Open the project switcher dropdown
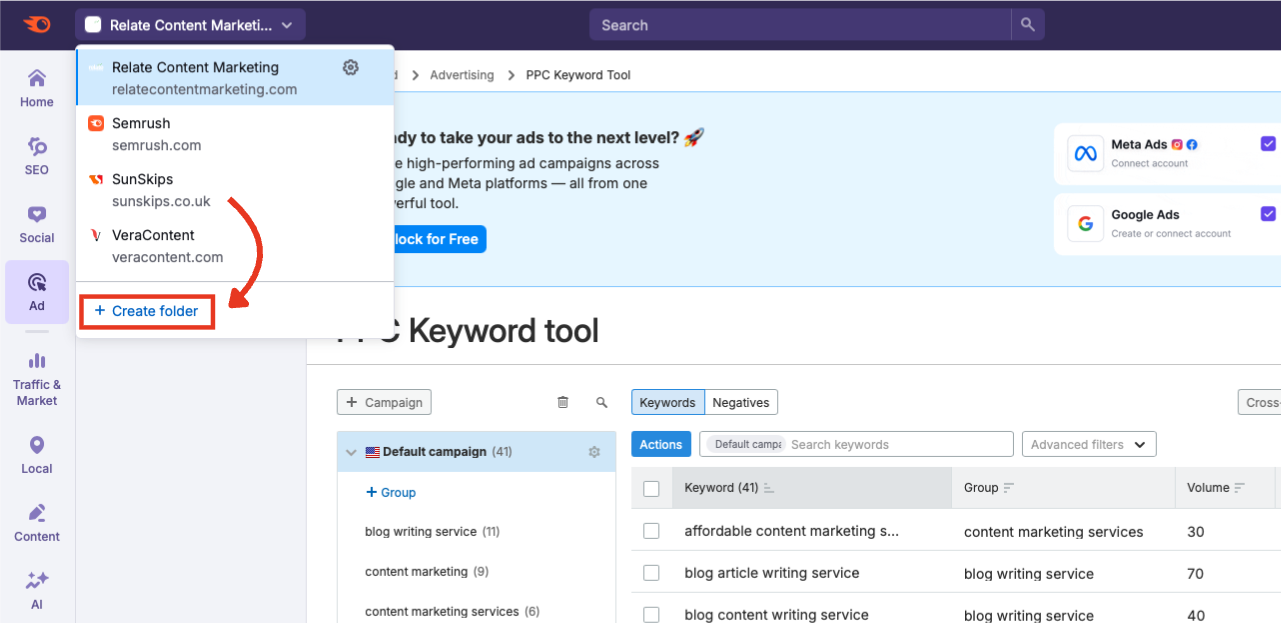 [189, 24]
